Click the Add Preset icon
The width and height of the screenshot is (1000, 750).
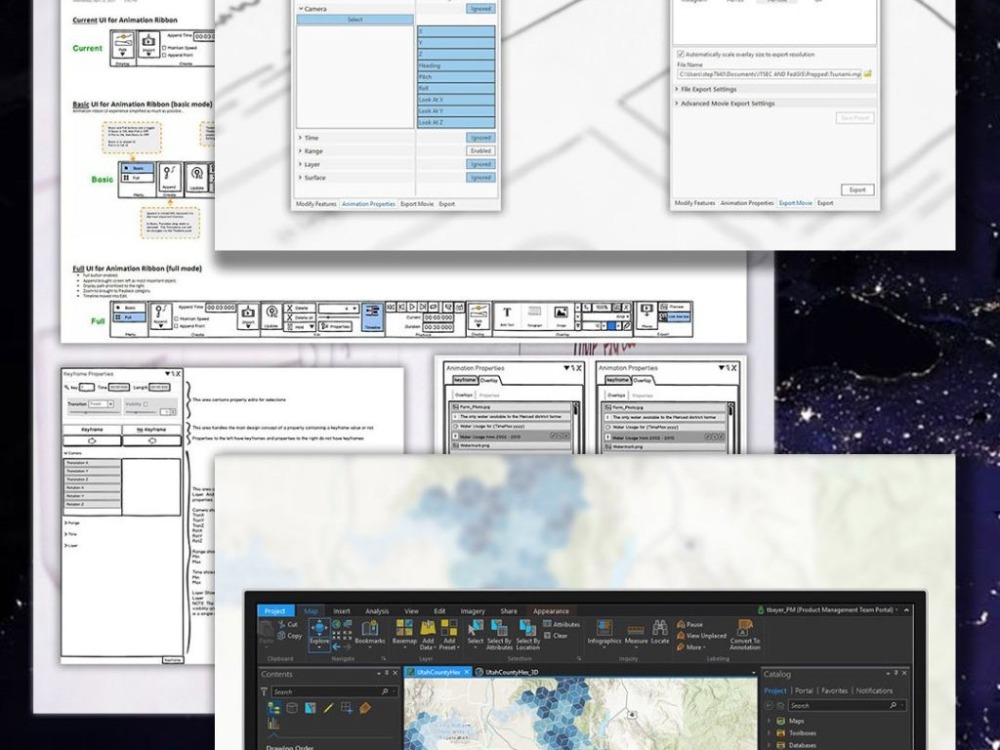click(x=449, y=628)
